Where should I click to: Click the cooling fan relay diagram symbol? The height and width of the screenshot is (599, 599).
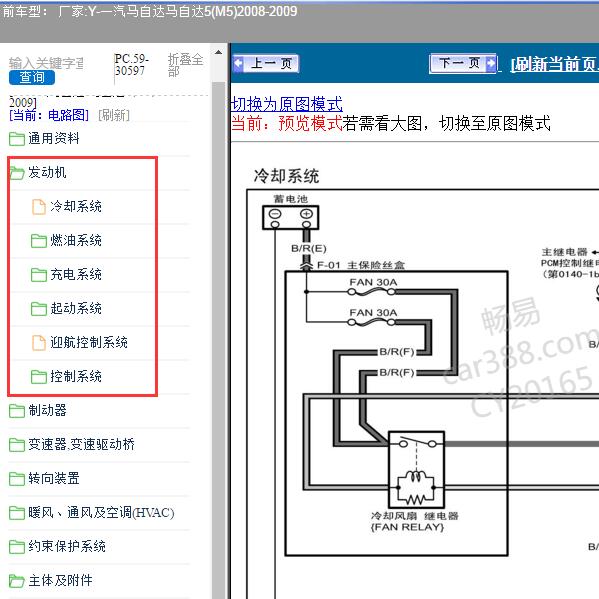point(416,469)
